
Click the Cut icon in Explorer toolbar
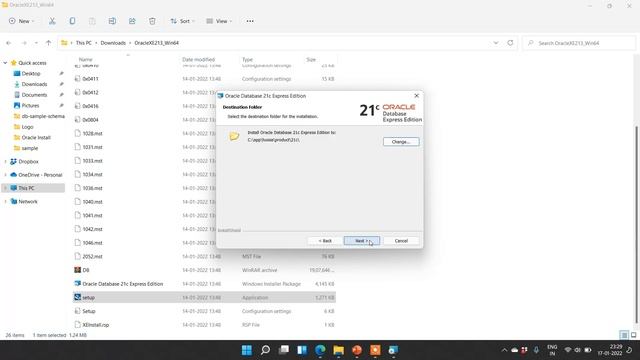(52, 21)
